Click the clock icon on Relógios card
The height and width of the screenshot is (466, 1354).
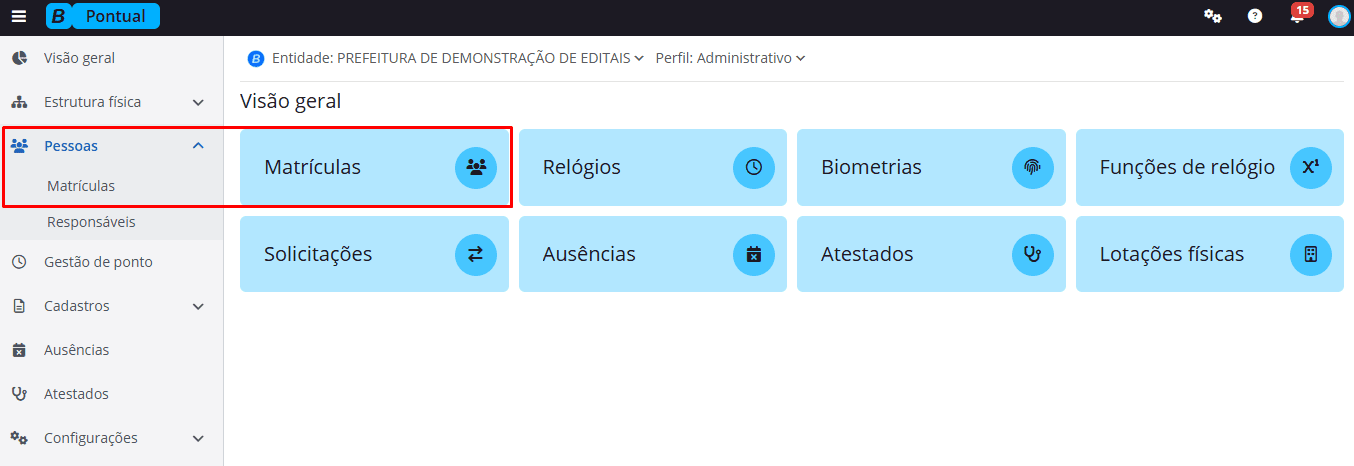tap(754, 168)
